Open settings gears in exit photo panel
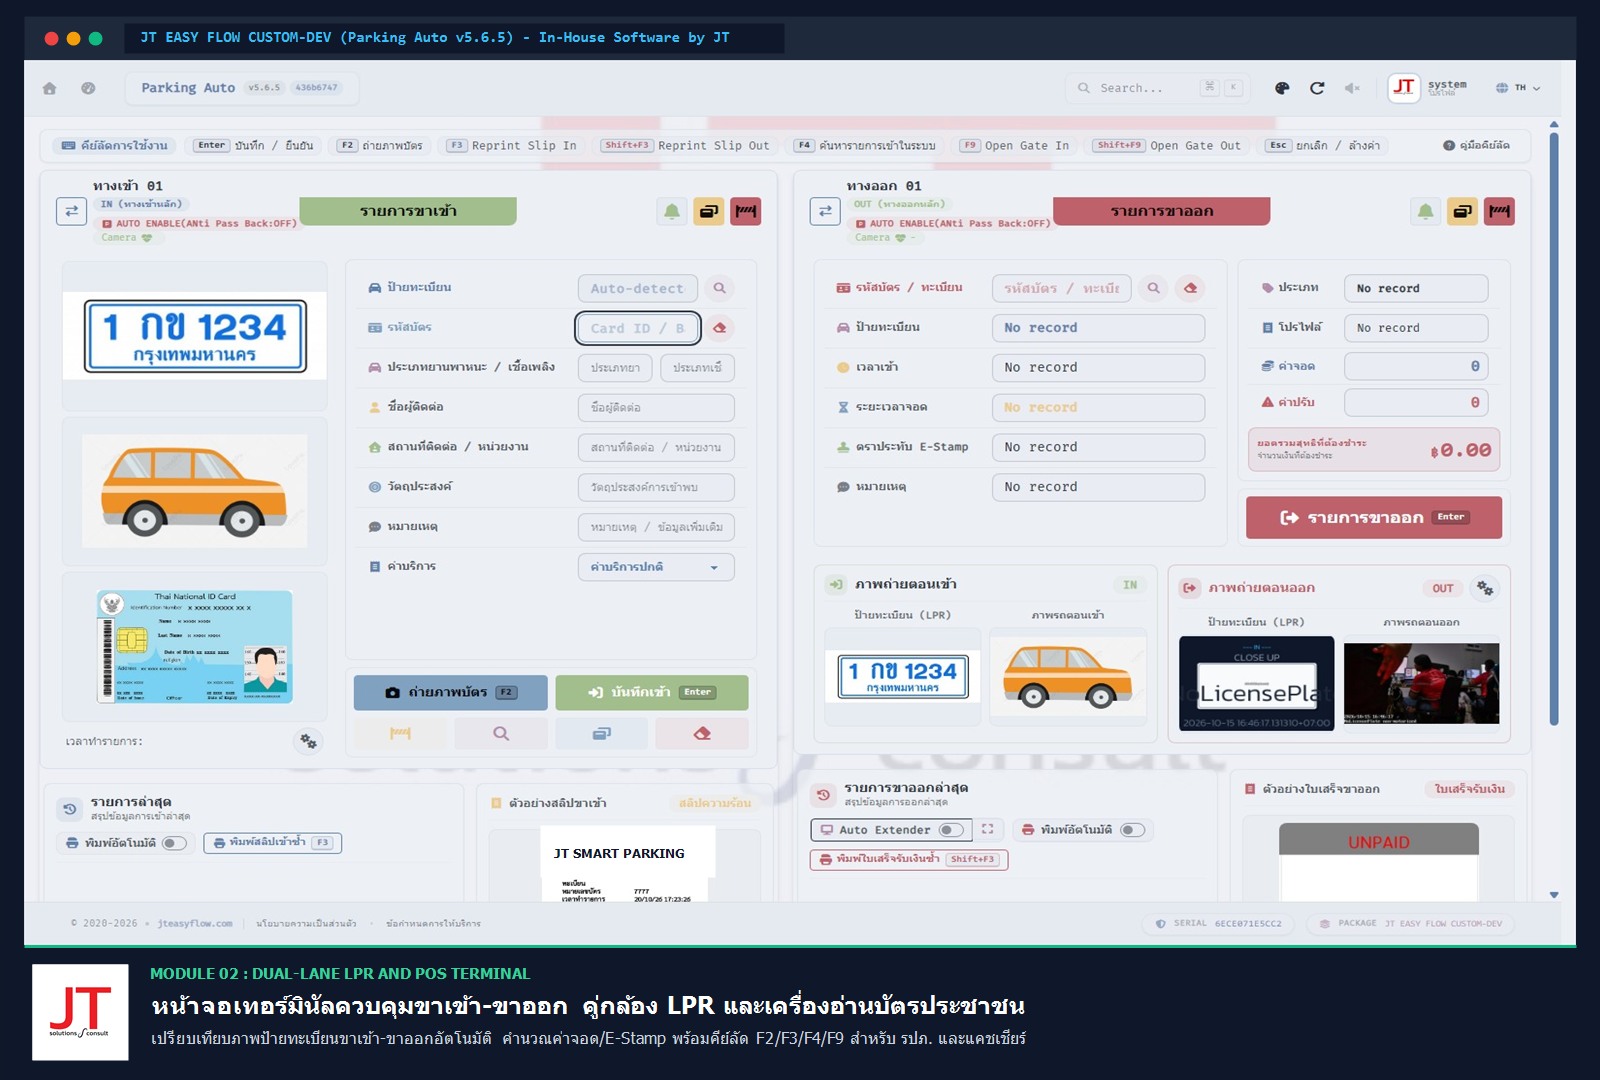Viewport: 1600px width, 1080px height. (x=1485, y=588)
